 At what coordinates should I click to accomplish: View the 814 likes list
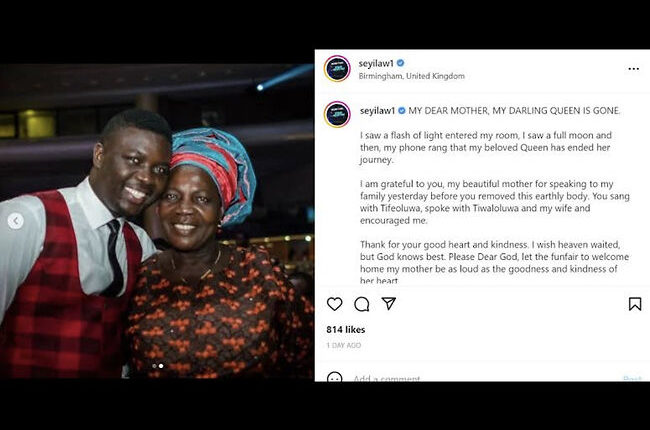tap(346, 330)
